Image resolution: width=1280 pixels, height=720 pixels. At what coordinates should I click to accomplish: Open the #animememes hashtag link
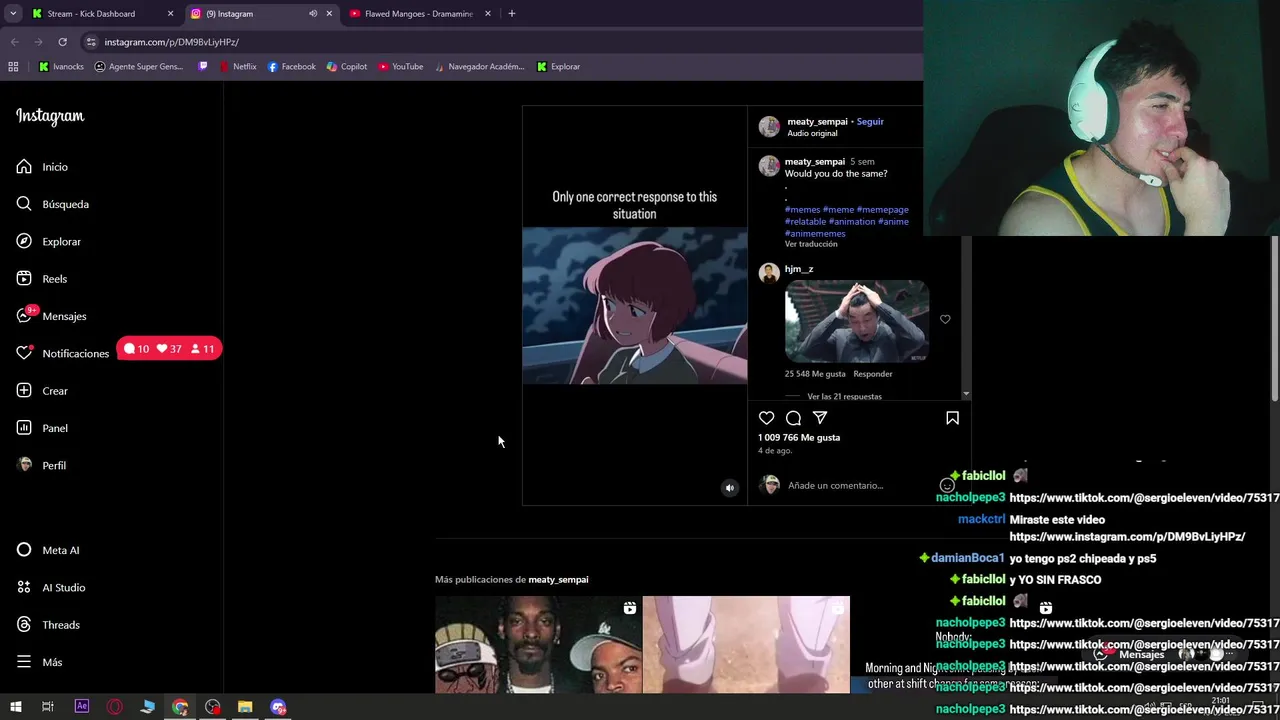coord(815,233)
